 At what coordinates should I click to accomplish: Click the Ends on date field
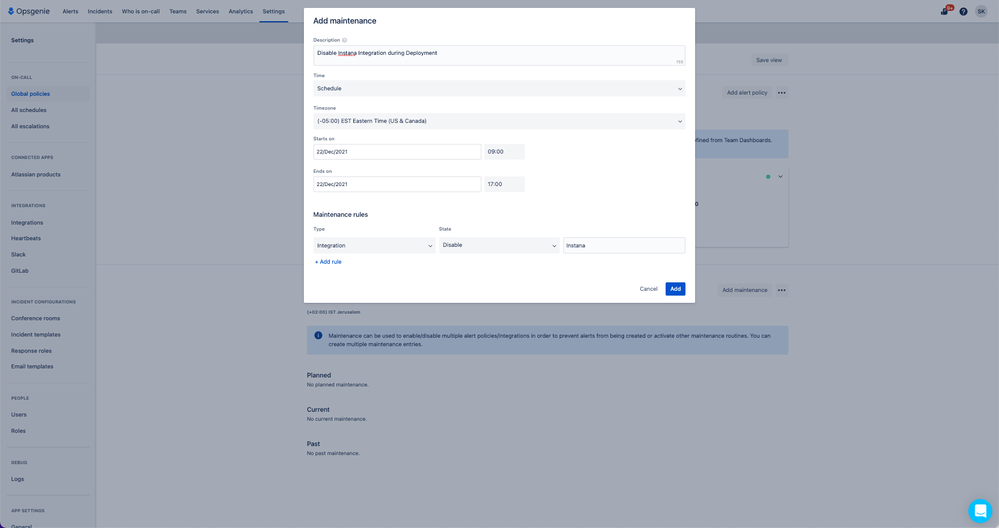pos(397,184)
